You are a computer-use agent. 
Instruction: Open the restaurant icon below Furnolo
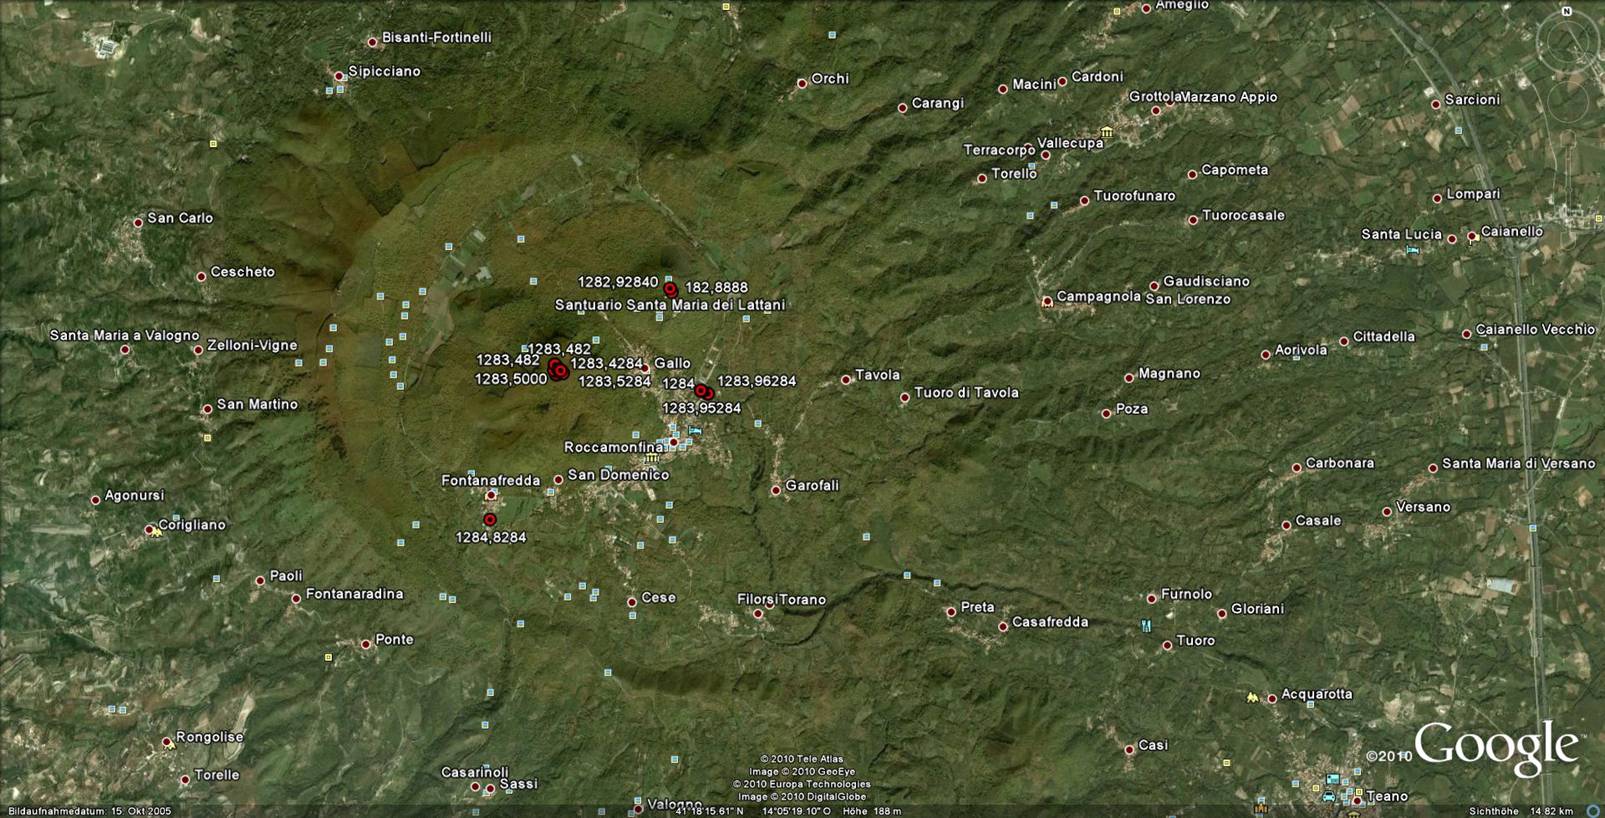pos(1147,626)
